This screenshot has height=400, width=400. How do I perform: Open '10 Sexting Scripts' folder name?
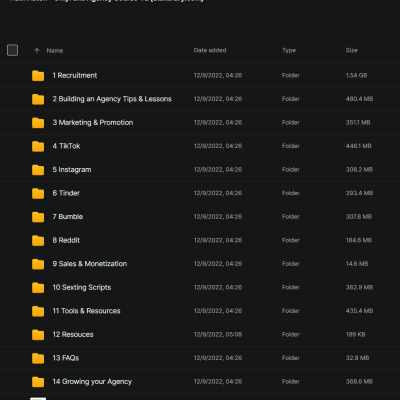coord(82,287)
